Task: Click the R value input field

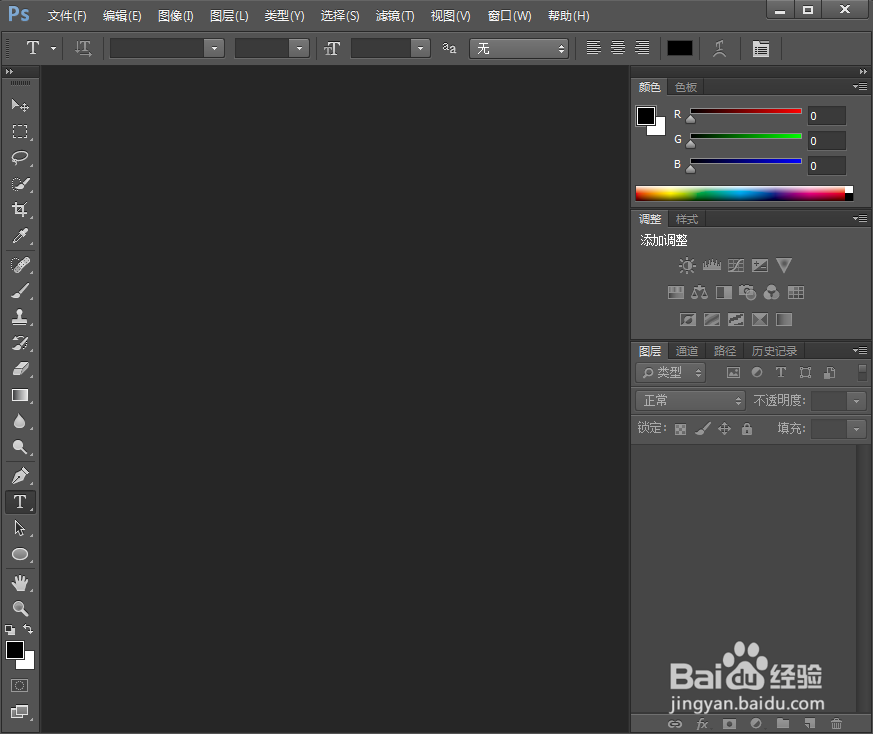Action: (827, 116)
